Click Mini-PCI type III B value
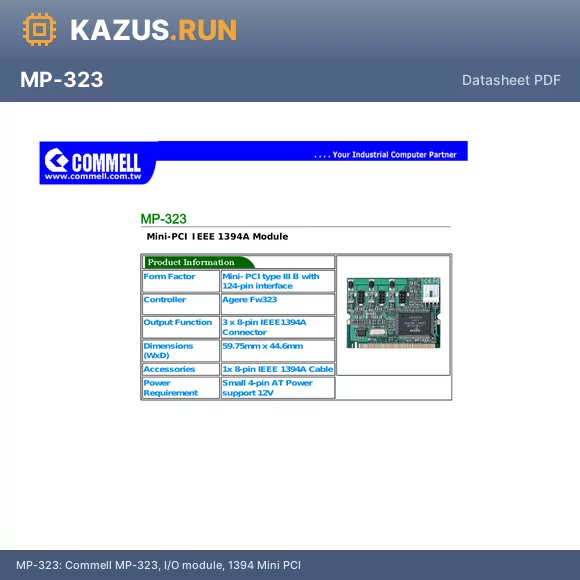The width and height of the screenshot is (580, 580). pos(278,281)
